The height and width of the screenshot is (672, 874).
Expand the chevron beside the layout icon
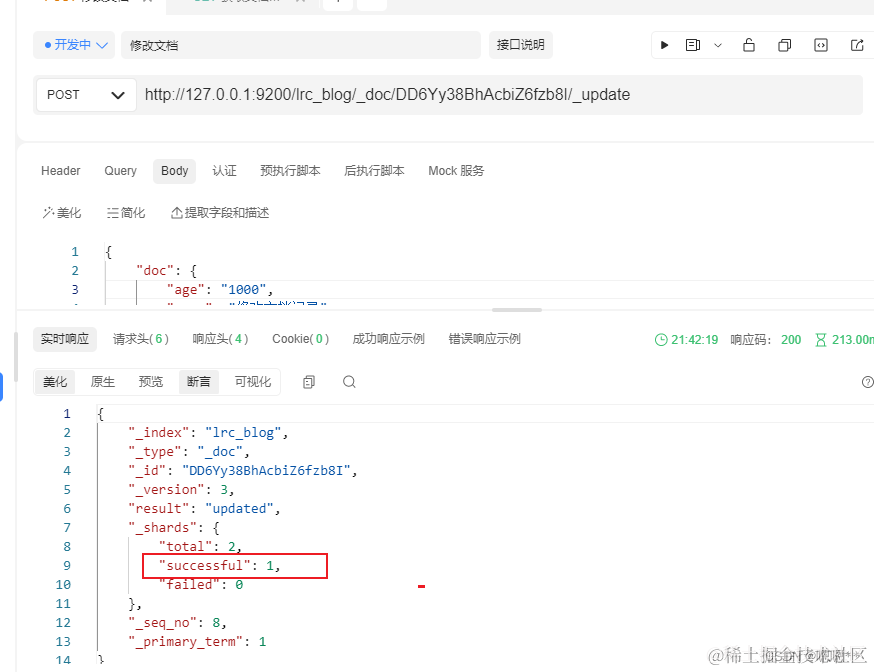point(717,44)
